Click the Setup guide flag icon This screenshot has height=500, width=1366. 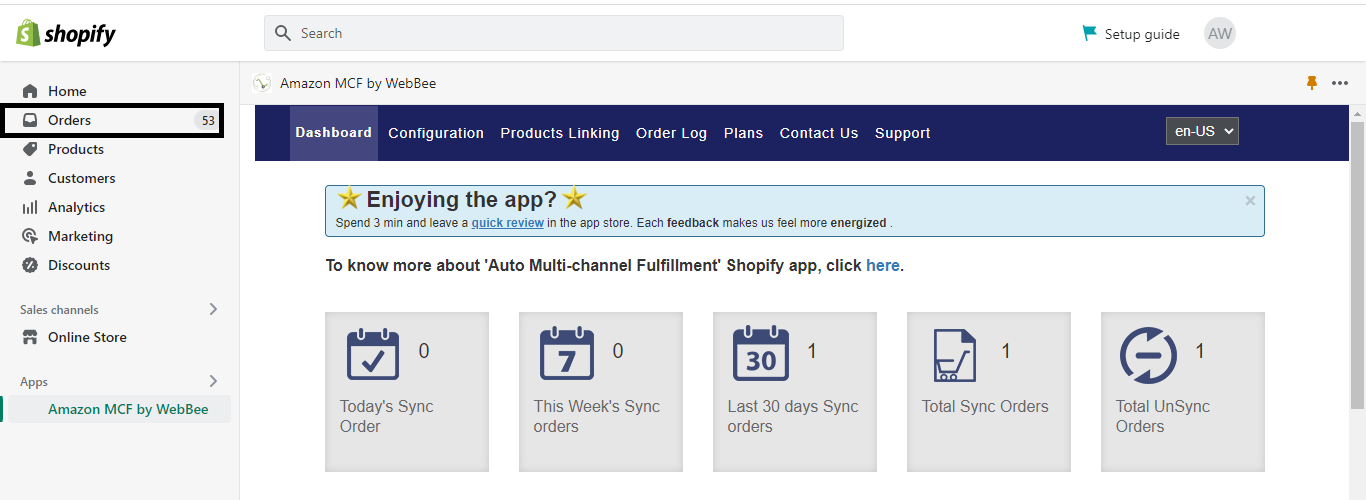(1090, 34)
